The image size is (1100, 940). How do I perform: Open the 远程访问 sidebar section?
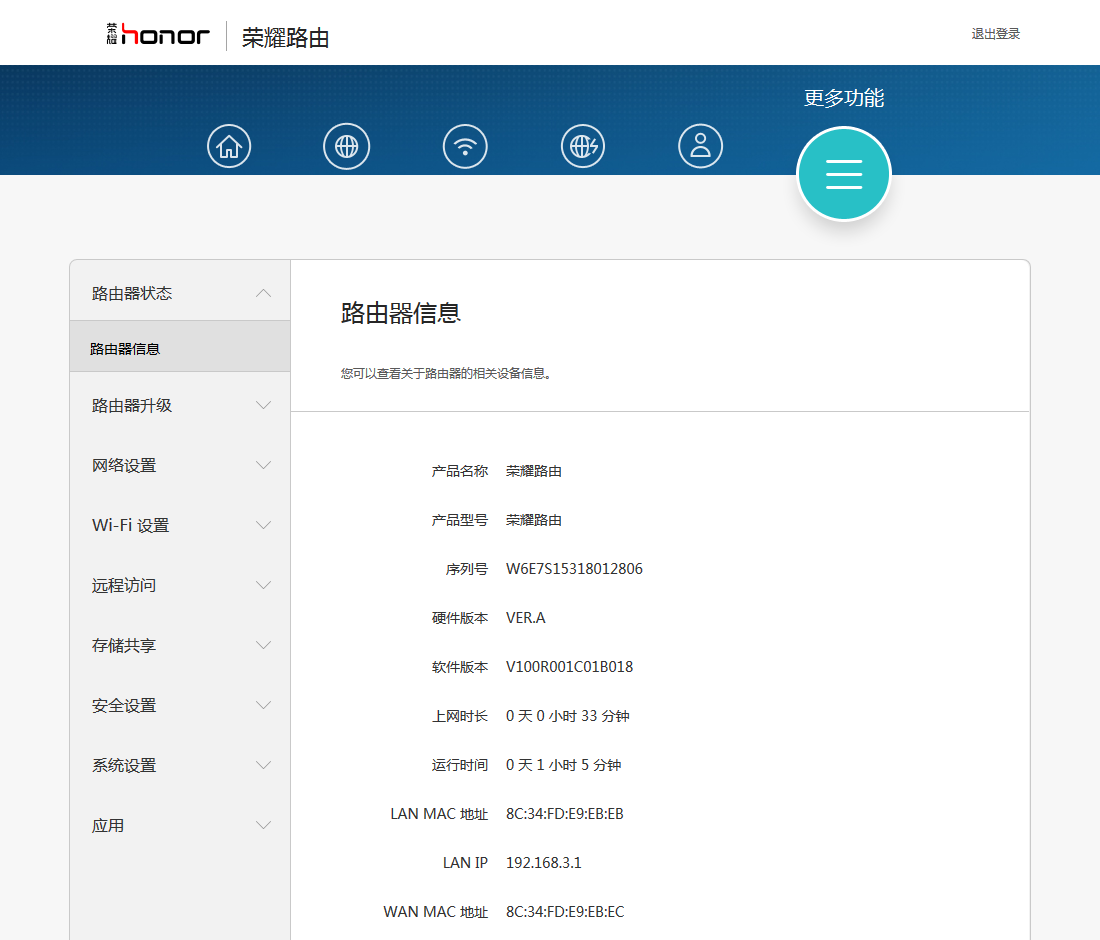tap(180, 585)
